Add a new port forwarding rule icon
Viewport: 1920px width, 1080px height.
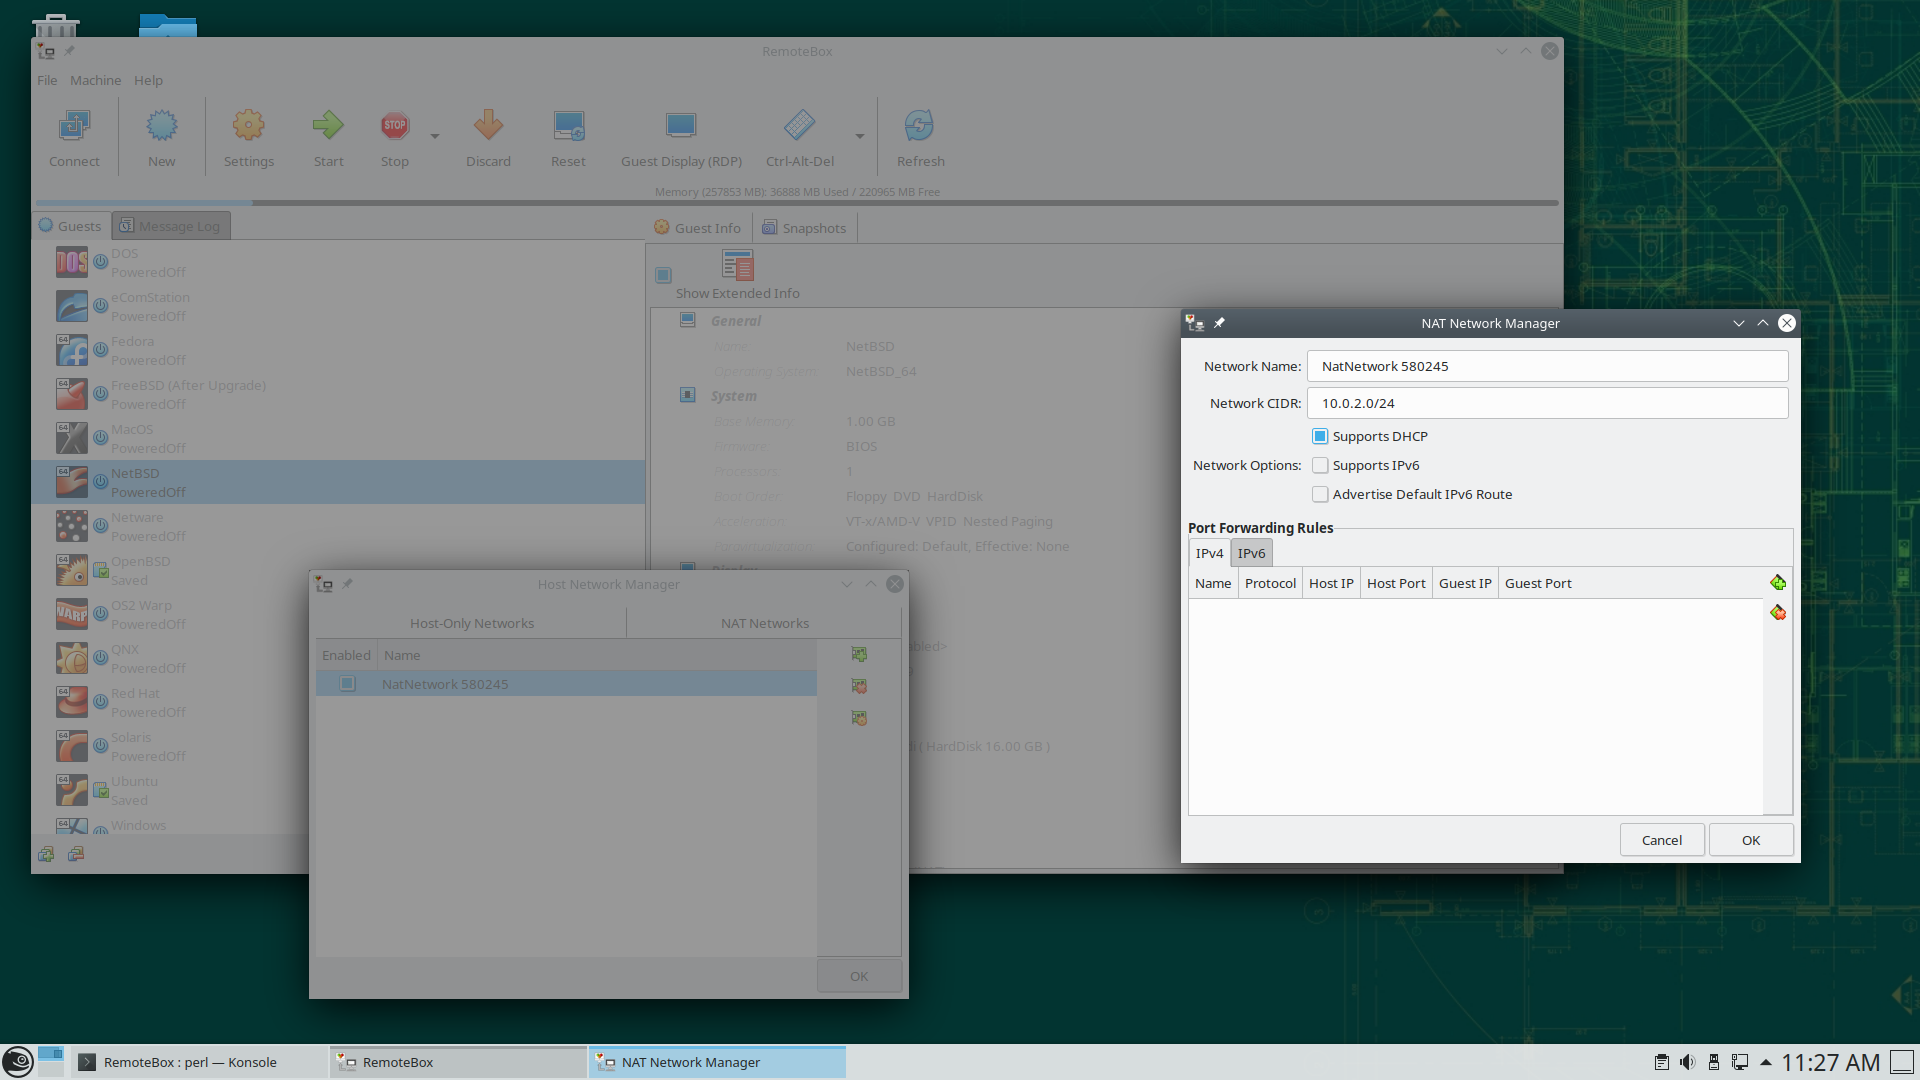pyautogui.click(x=1778, y=582)
